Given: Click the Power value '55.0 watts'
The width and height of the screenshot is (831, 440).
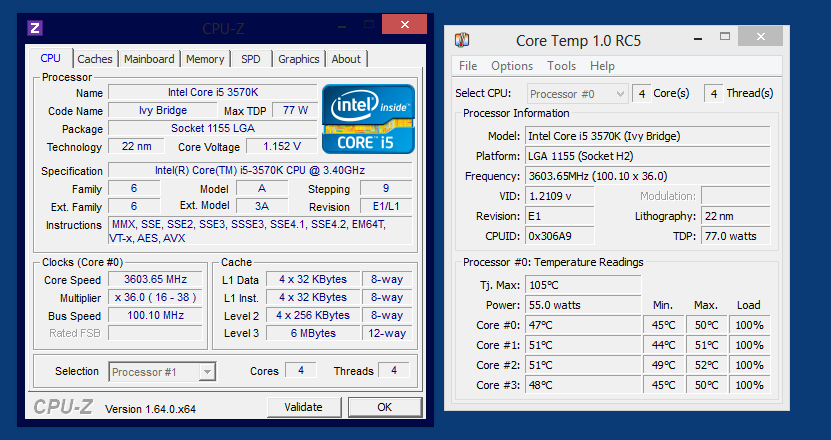Looking at the screenshot, I should click(x=583, y=305).
